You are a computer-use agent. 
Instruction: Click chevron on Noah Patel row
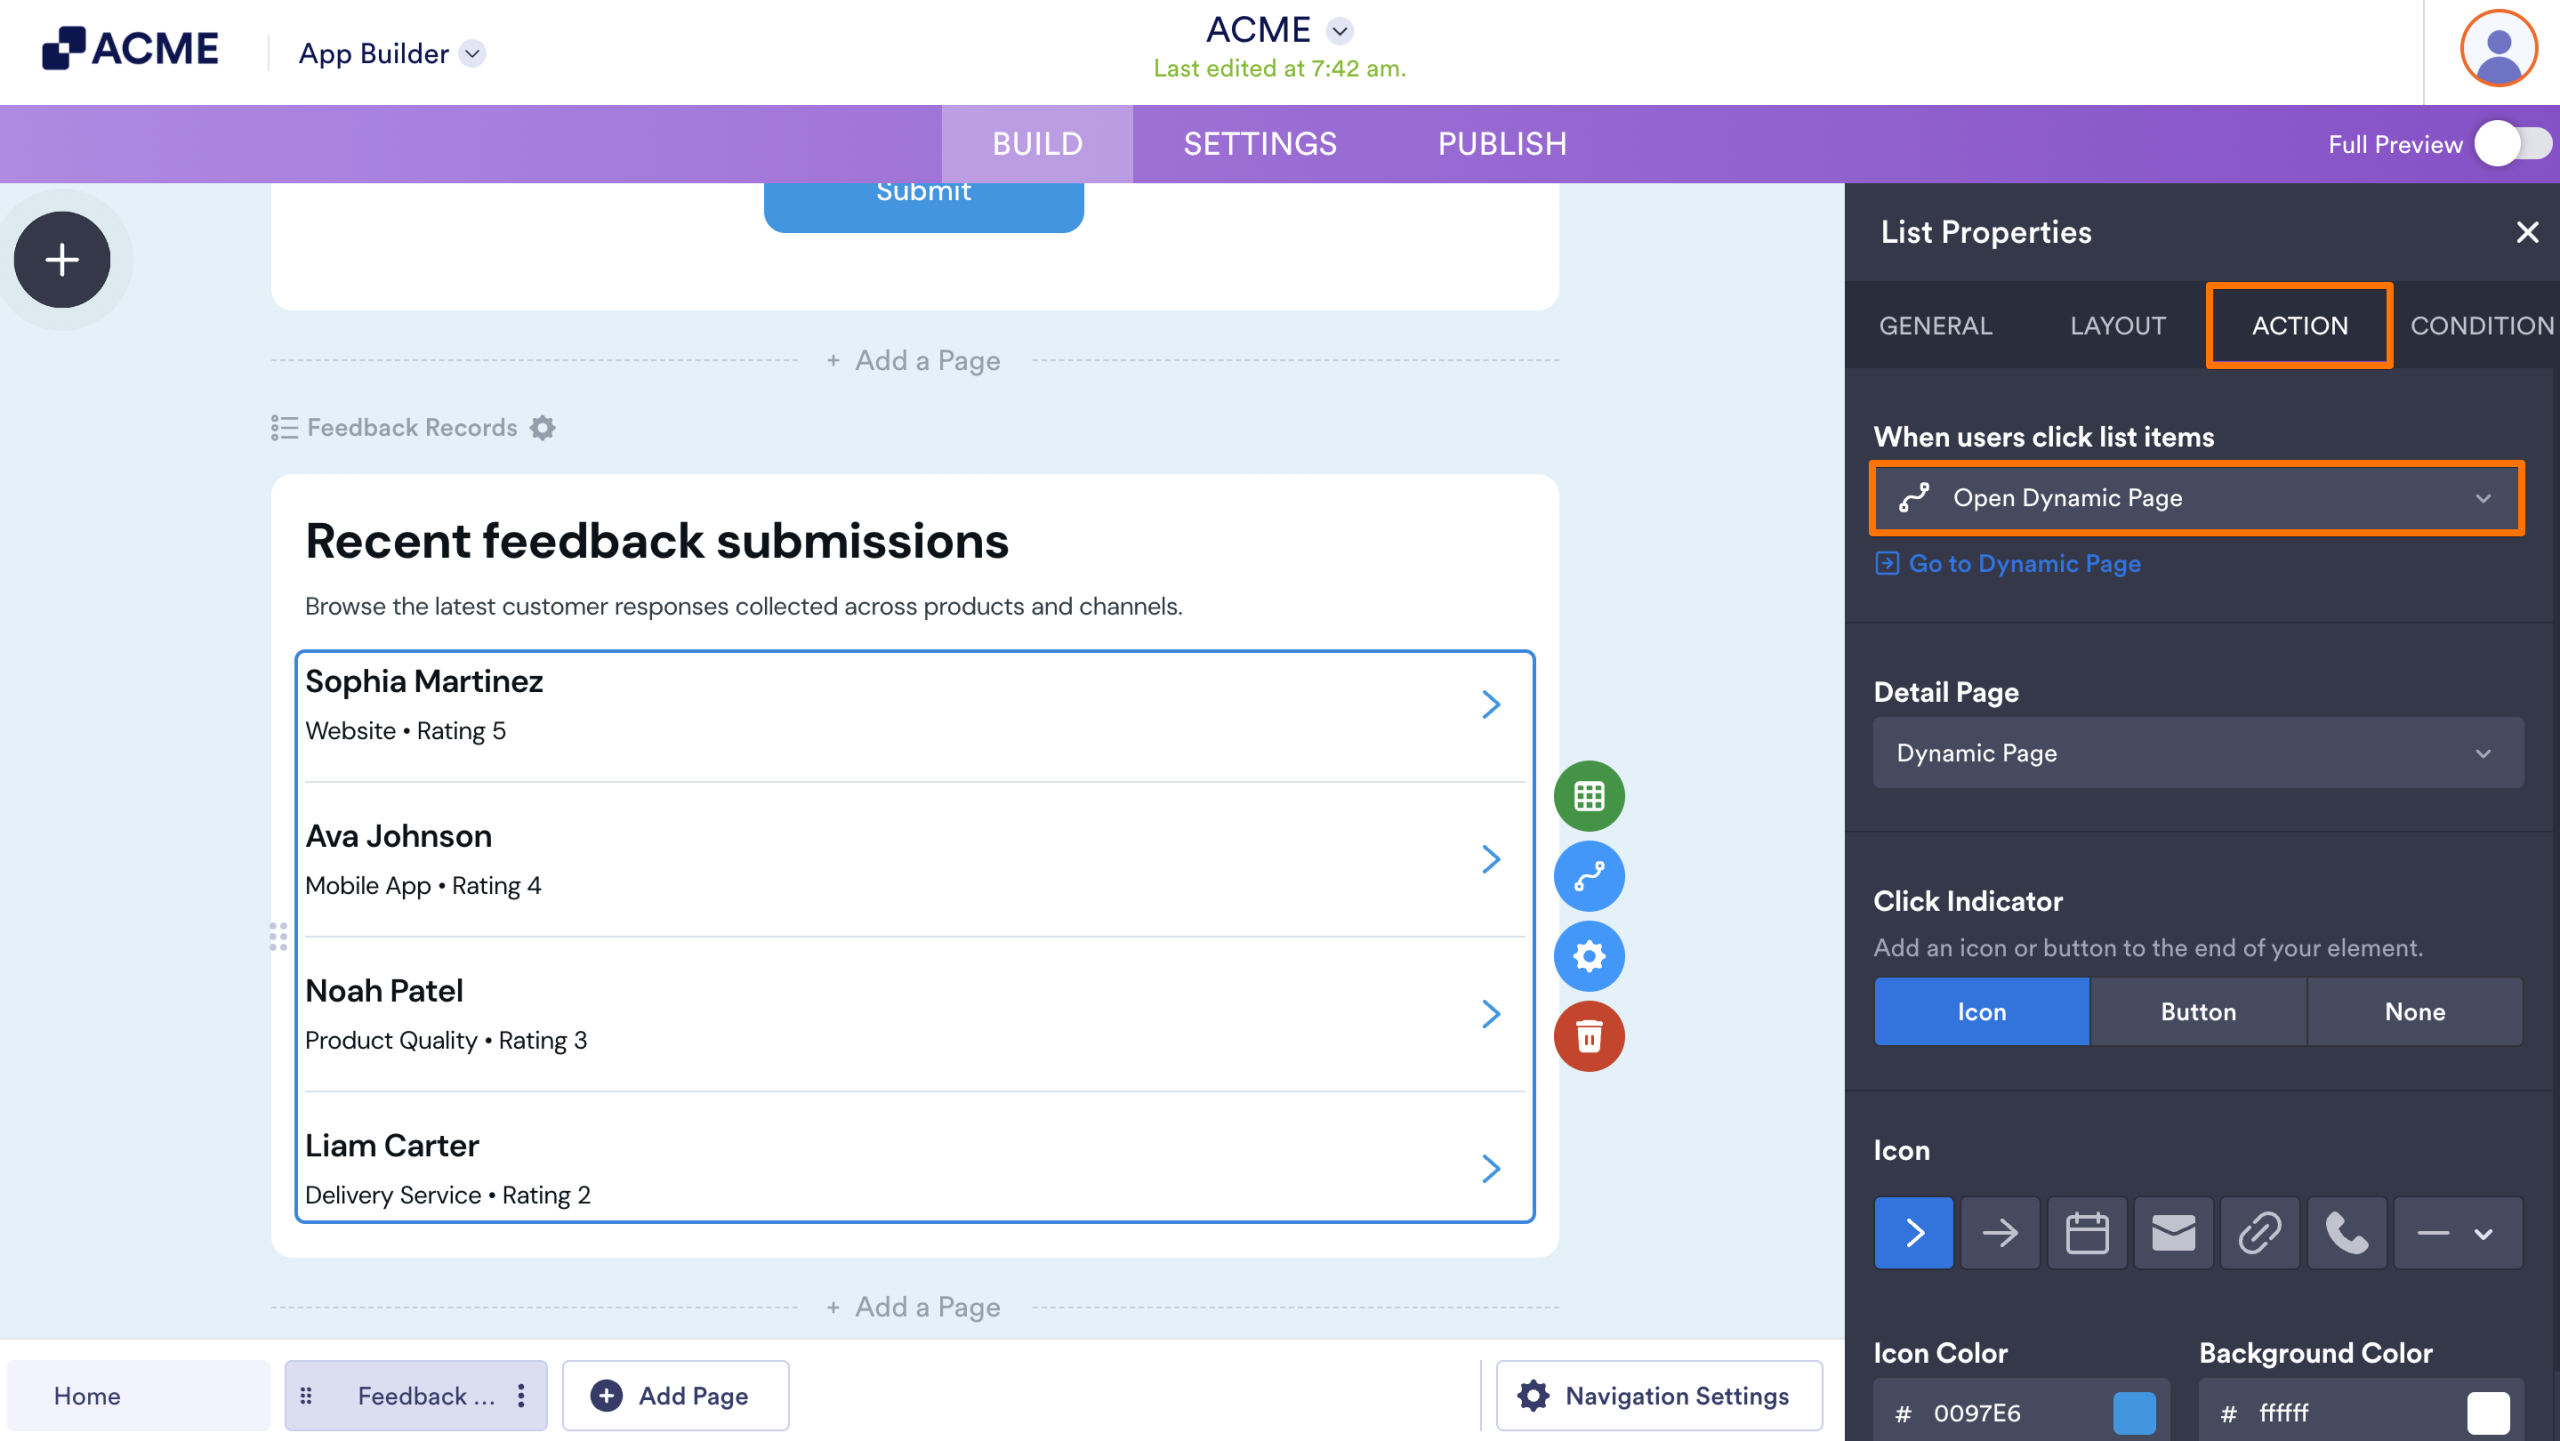(x=1491, y=1015)
